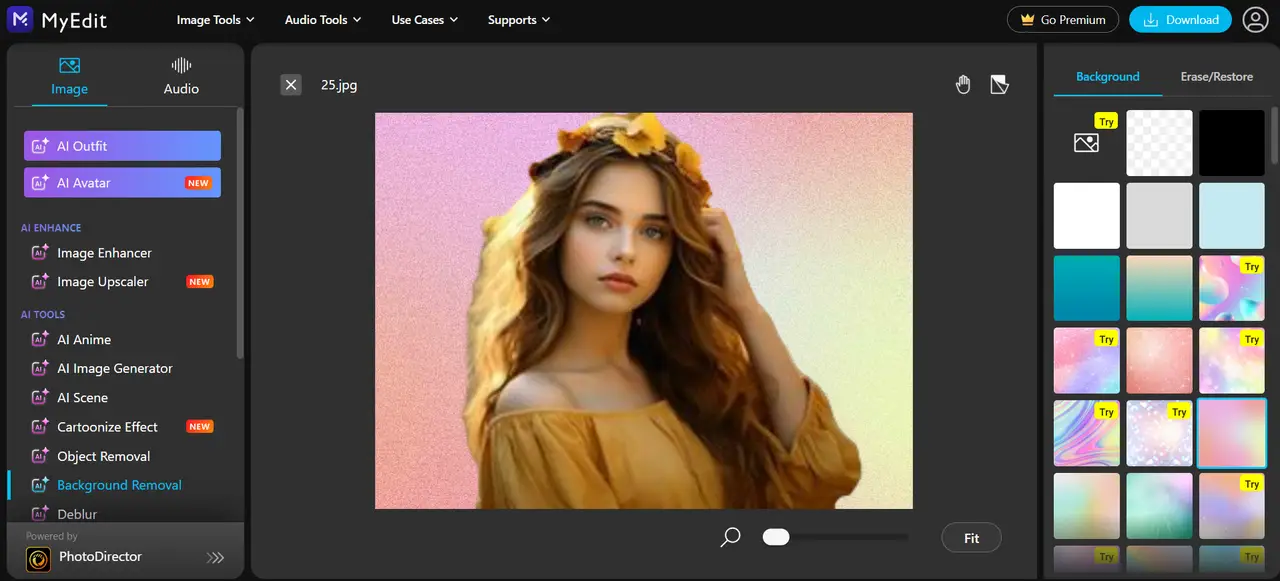This screenshot has width=1280, height=581.
Task: Open the Supports dropdown menu
Action: pyautogui.click(x=519, y=20)
